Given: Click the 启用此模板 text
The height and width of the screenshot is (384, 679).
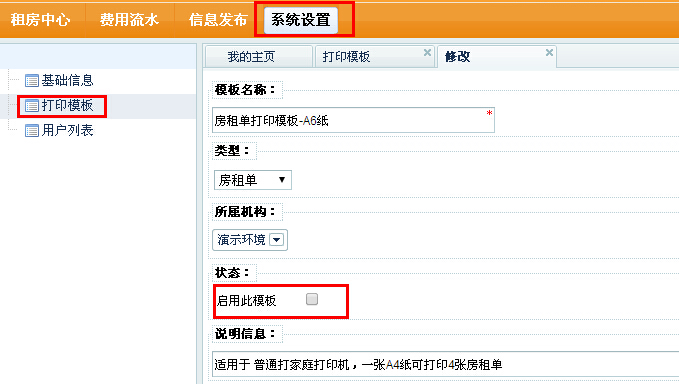Looking at the screenshot, I should coord(246,300).
